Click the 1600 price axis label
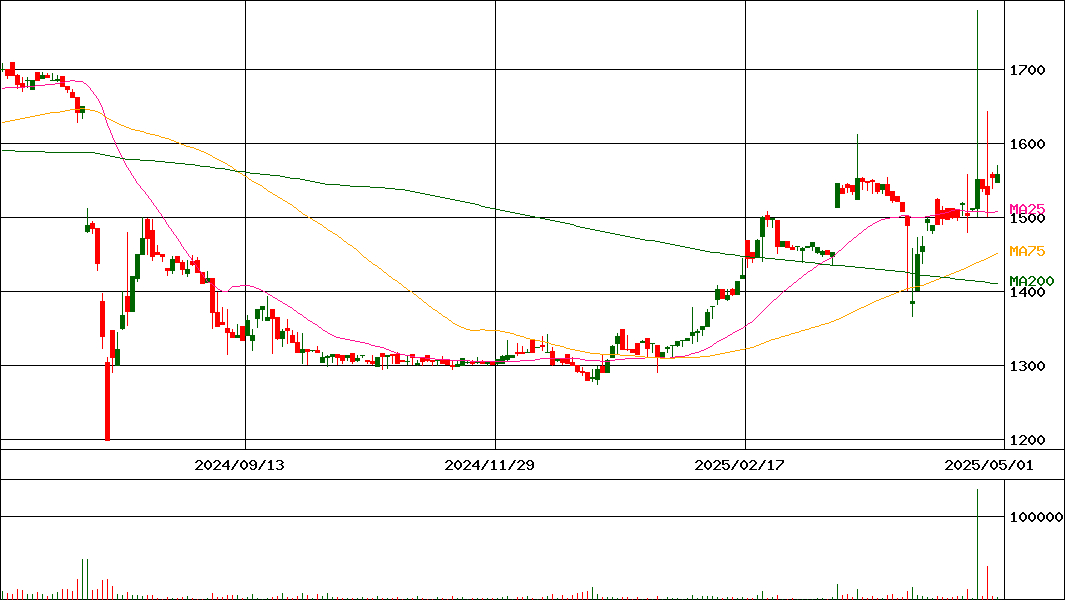1065x600 pixels. [1028, 144]
